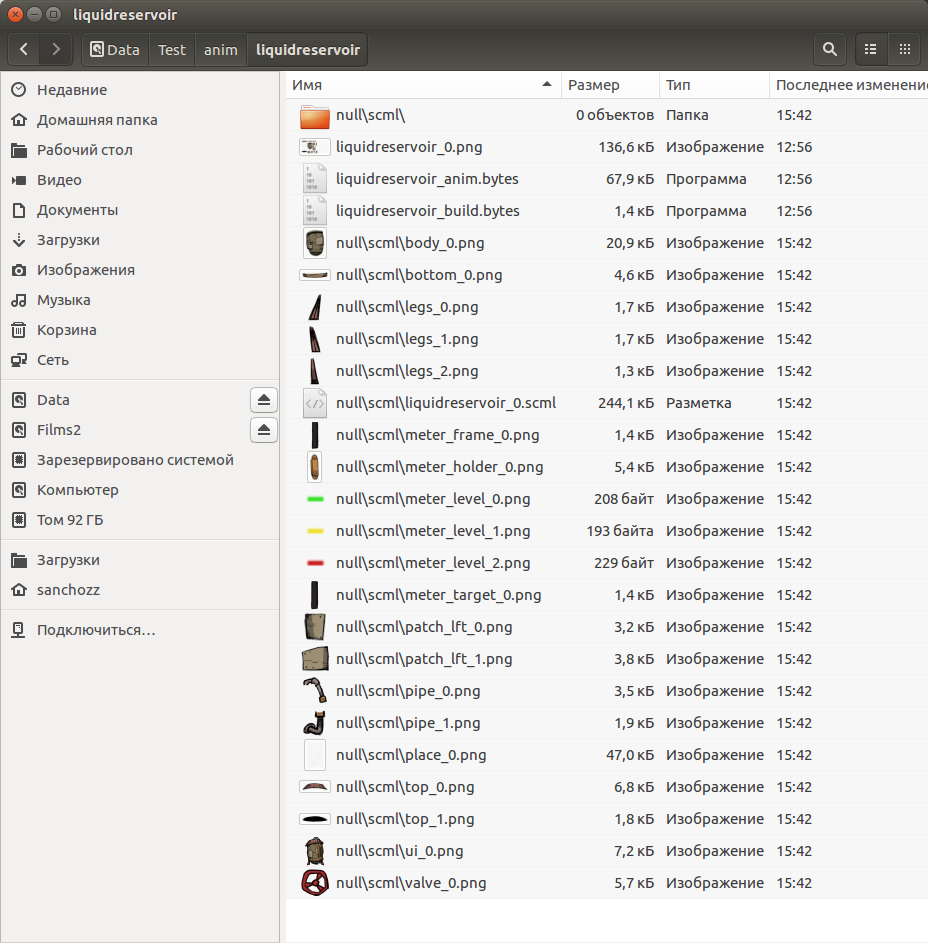928x943 pixels.
Task: Switch to icon grid view mode
Action: point(904,49)
